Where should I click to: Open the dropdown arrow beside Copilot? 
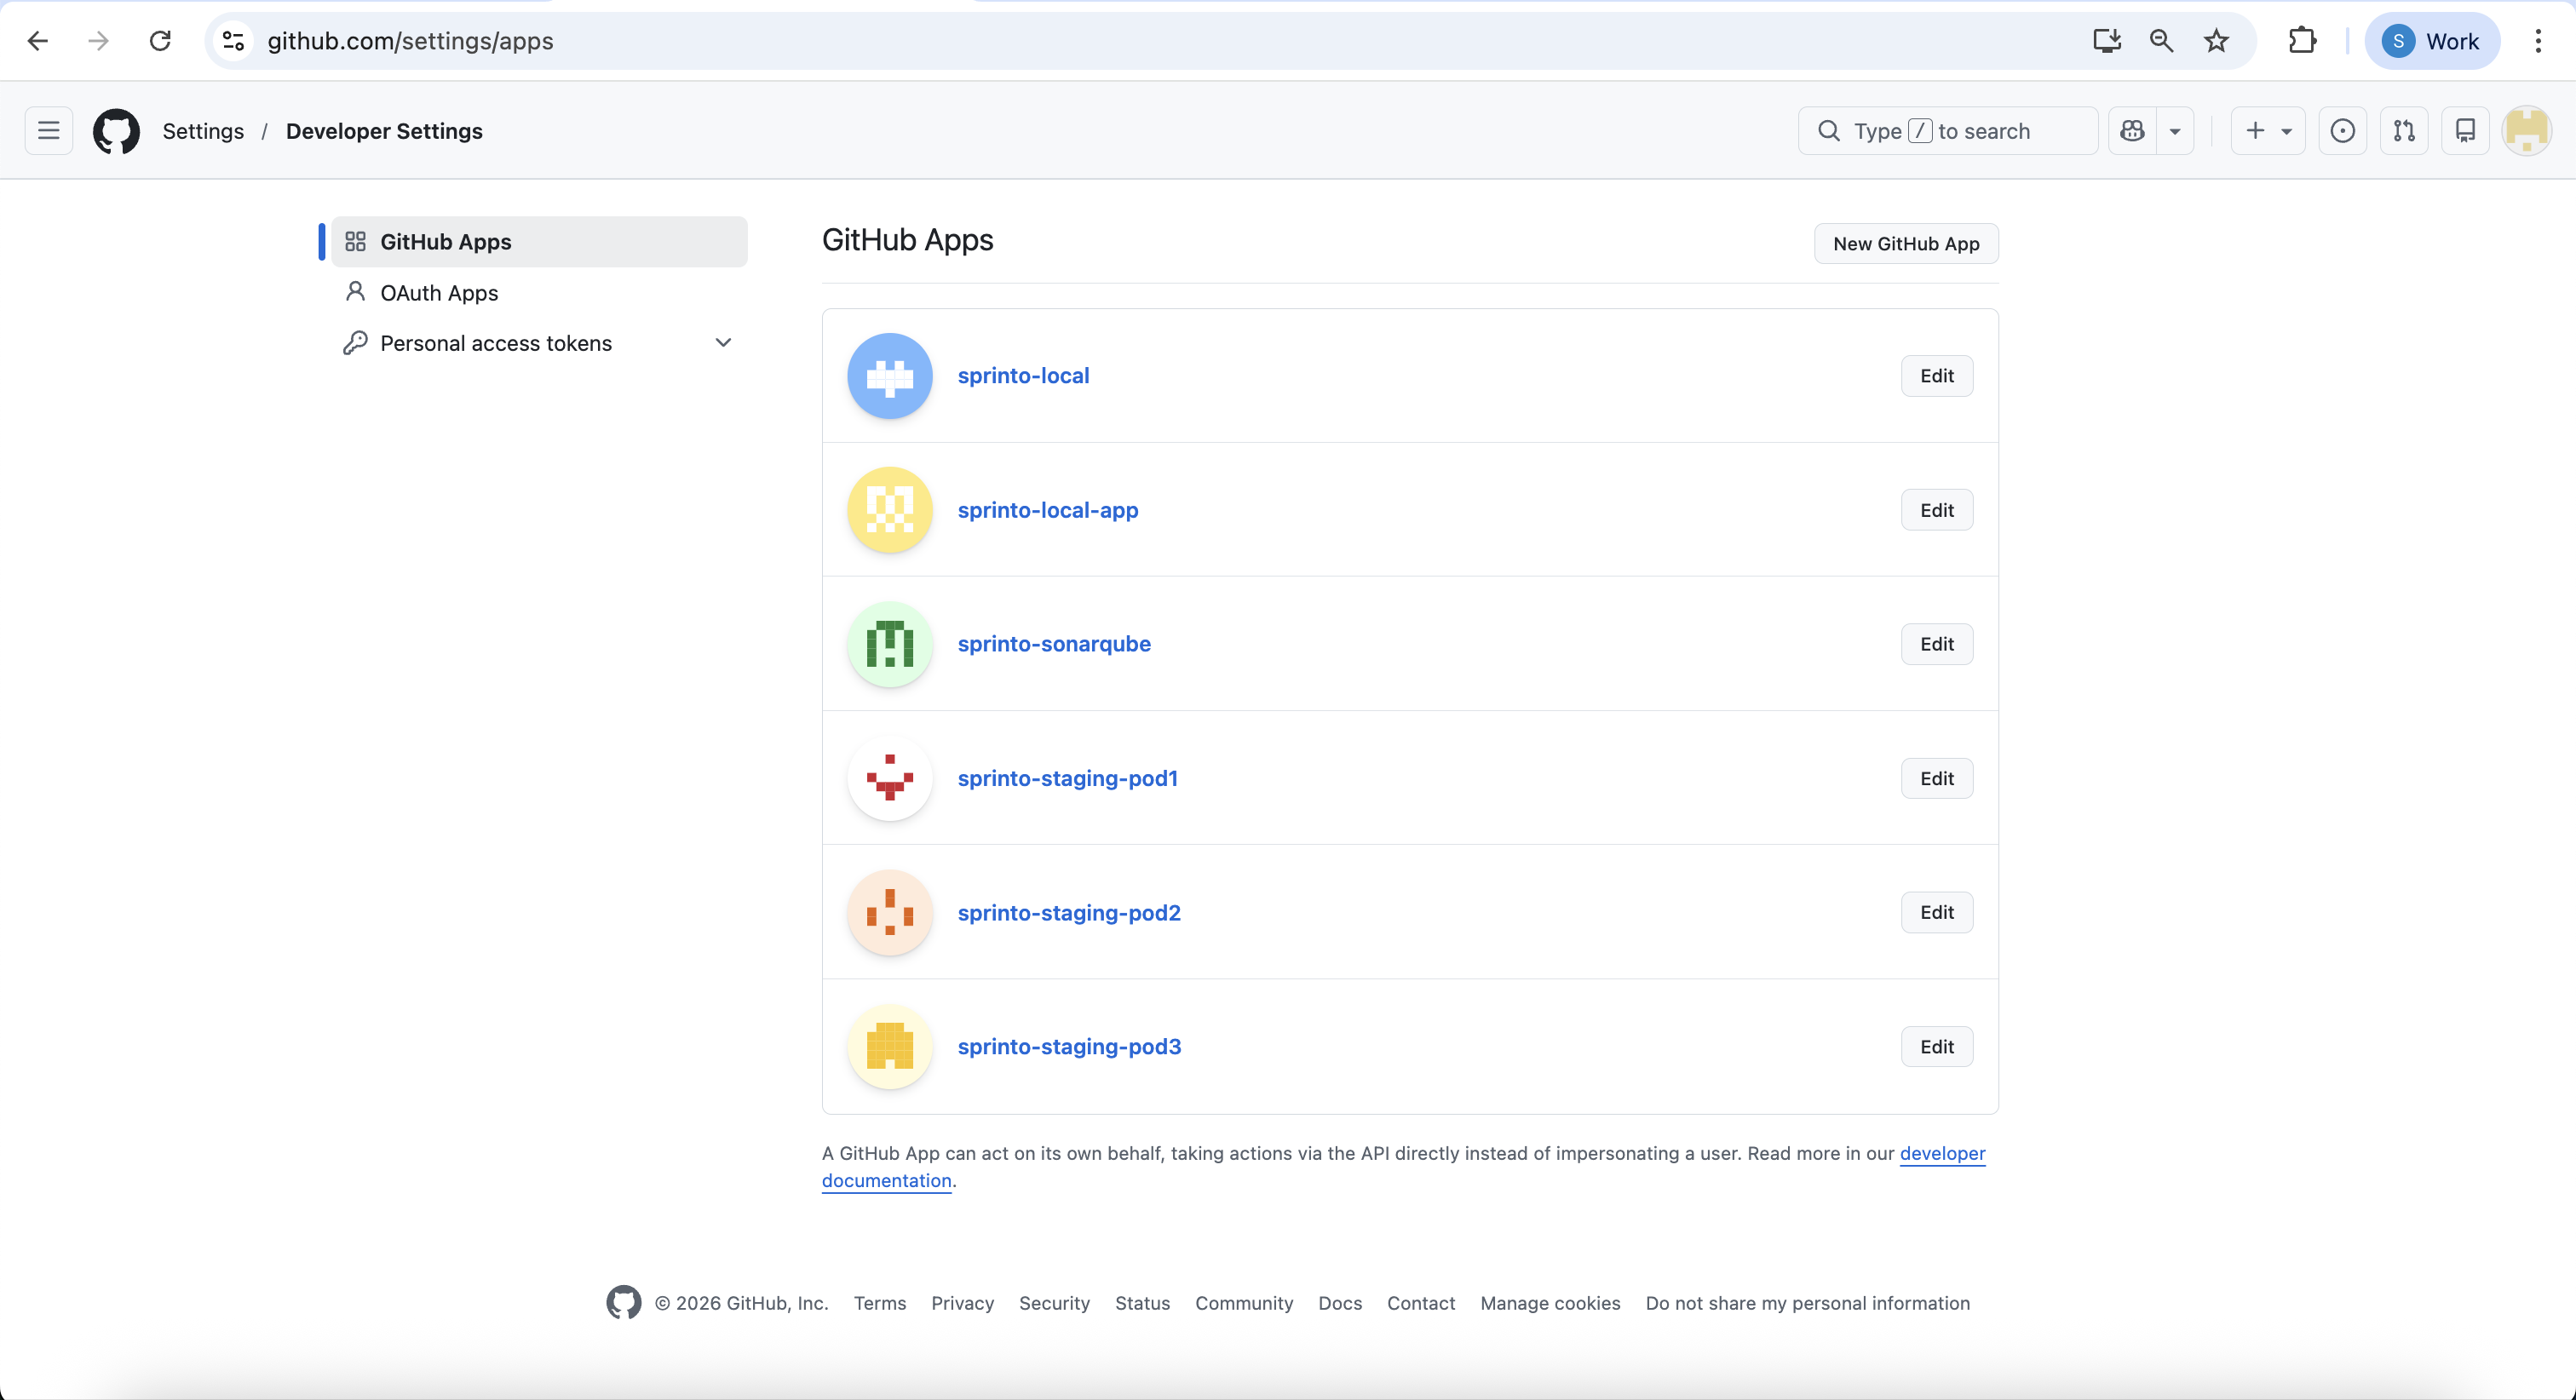pyautogui.click(x=2175, y=131)
